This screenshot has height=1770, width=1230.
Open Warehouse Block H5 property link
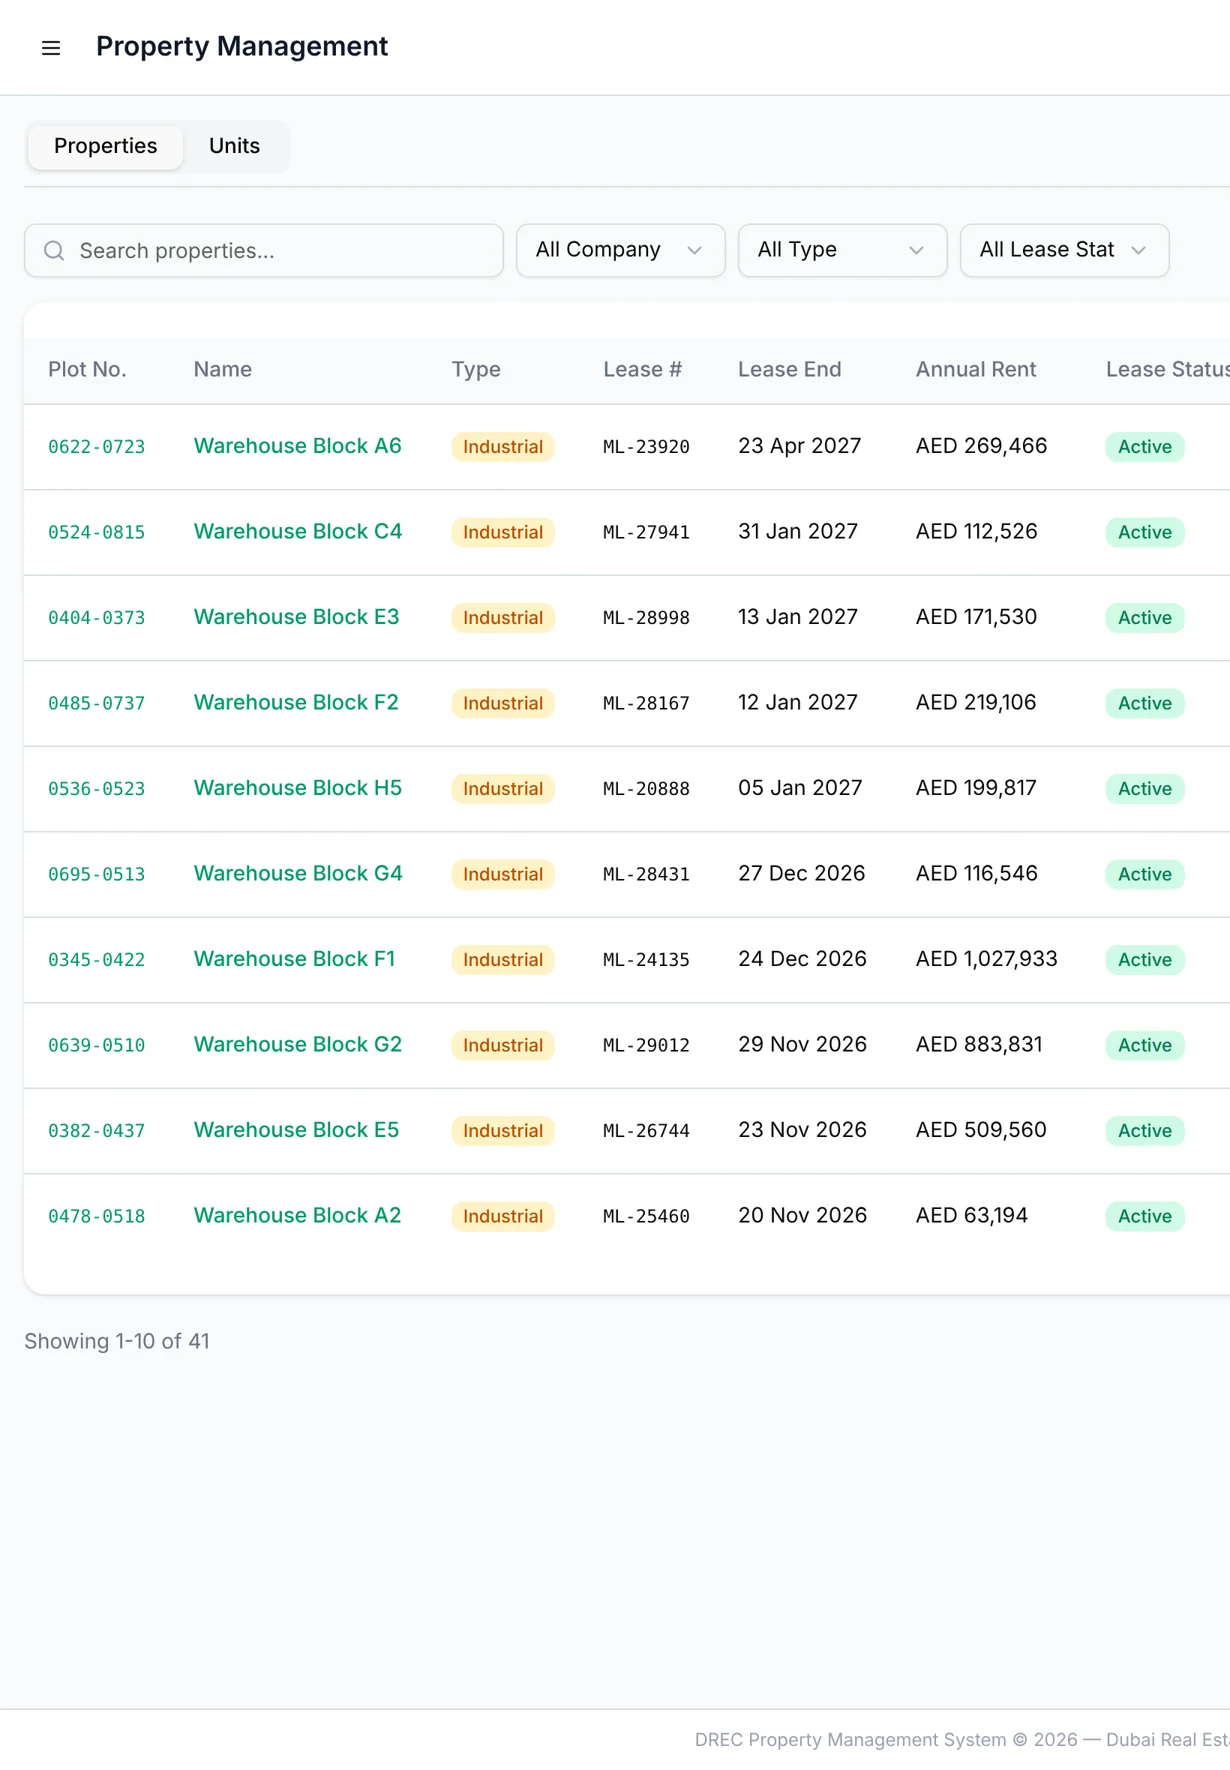coord(298,788)
